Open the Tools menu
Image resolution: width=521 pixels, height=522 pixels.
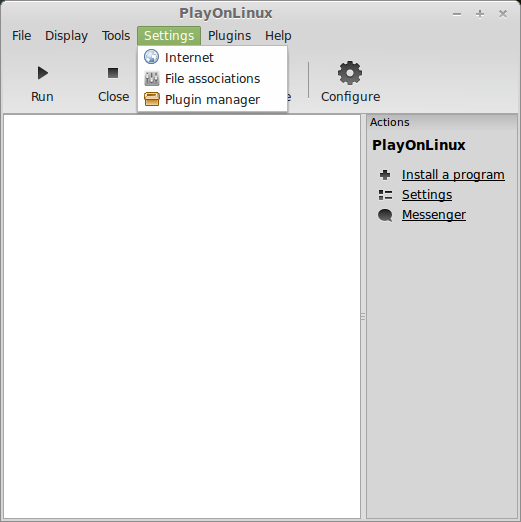tap(116, 36)
